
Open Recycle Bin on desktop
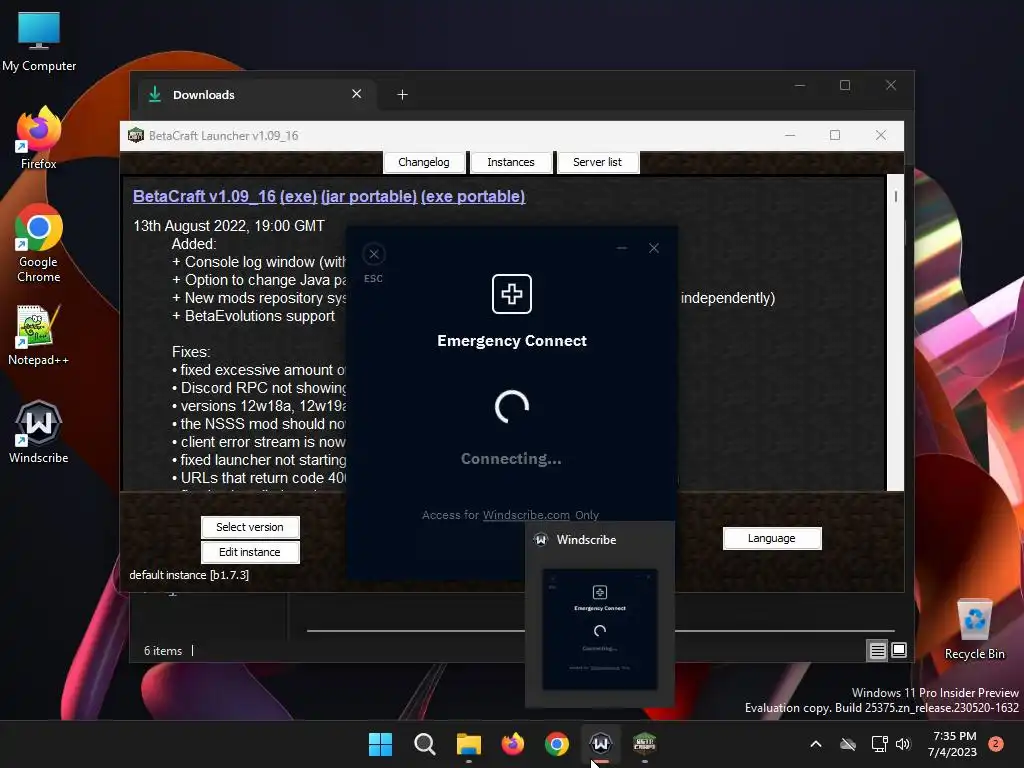[x=974, y=630]
